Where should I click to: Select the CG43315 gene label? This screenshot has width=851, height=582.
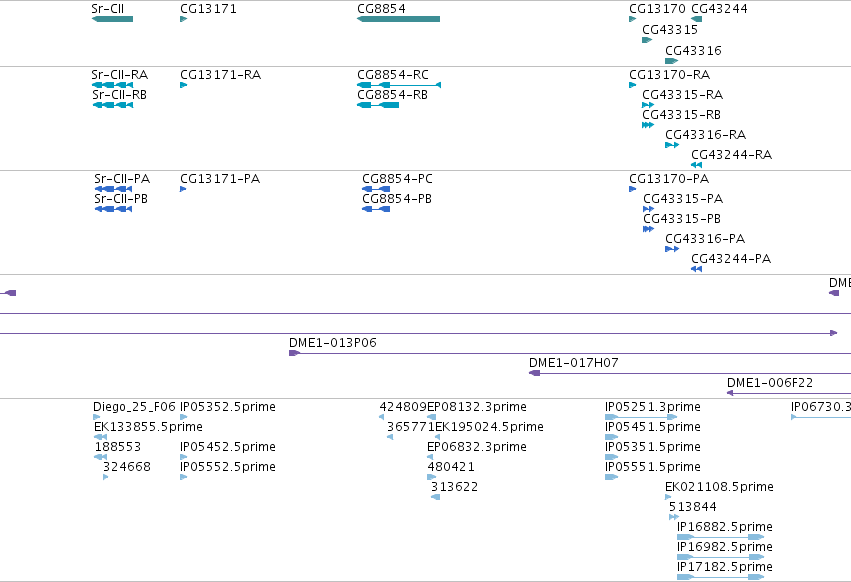click(x=670, y=29)
